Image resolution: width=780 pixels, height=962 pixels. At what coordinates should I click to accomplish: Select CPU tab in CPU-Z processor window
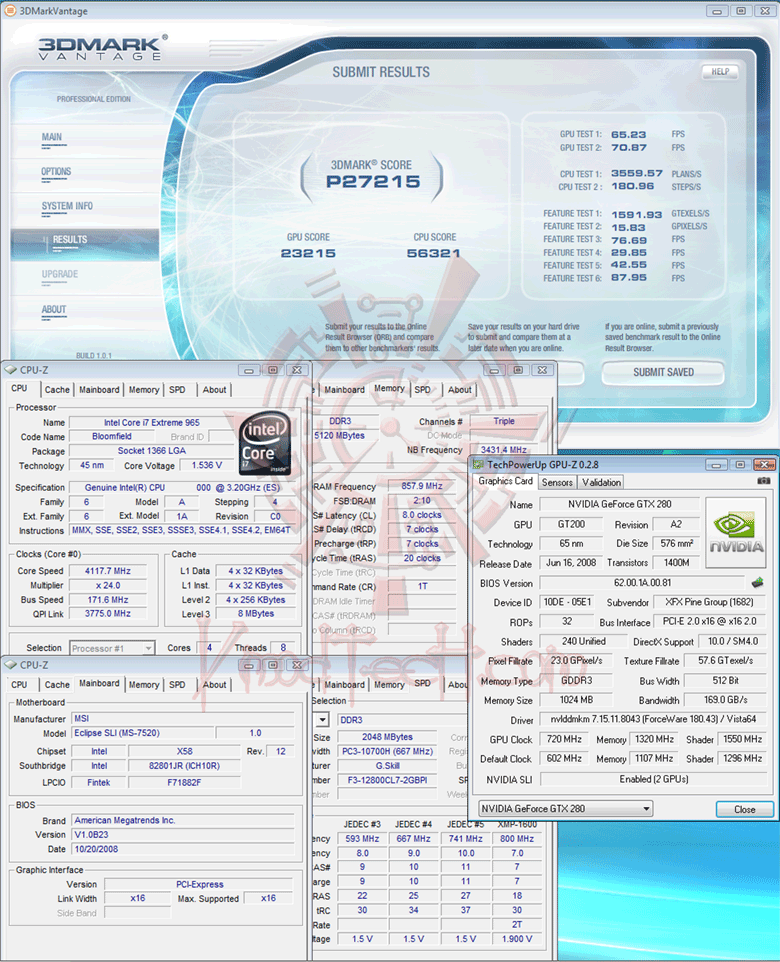tap(20, 388)
